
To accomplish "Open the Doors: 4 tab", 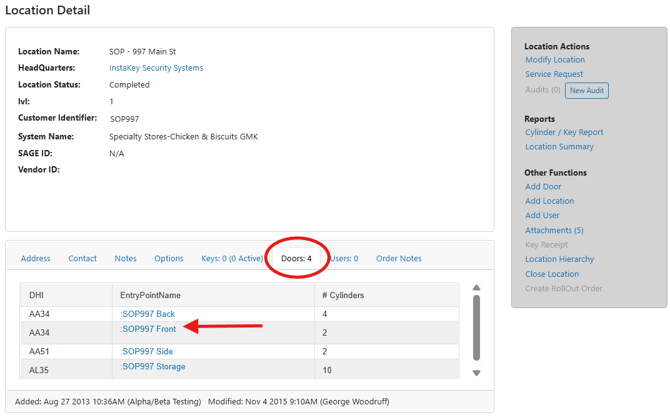I will (x=296, y=258).
